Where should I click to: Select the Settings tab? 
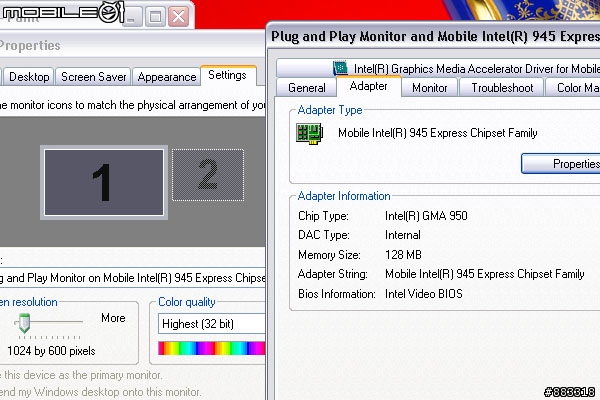point(228,75)
